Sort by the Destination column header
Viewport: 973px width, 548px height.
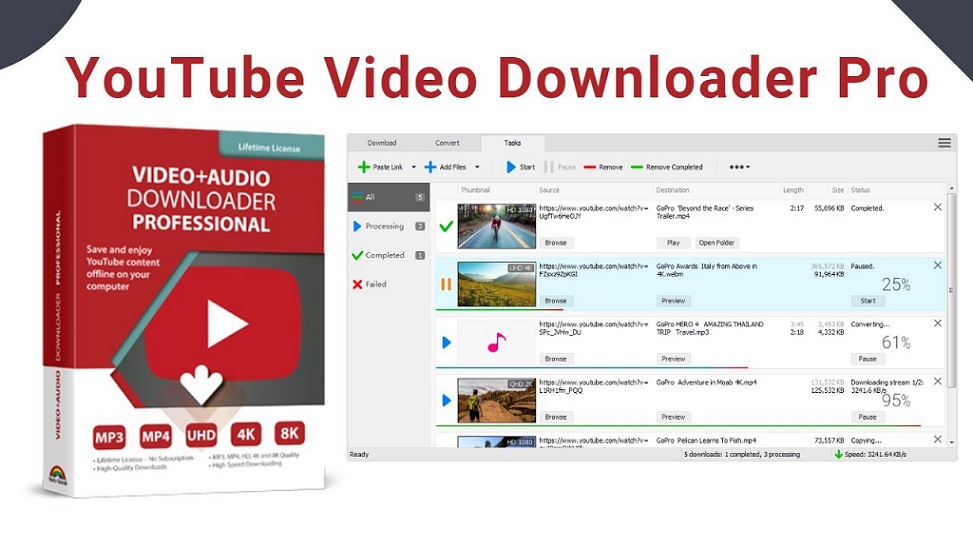tap(673, 190)
